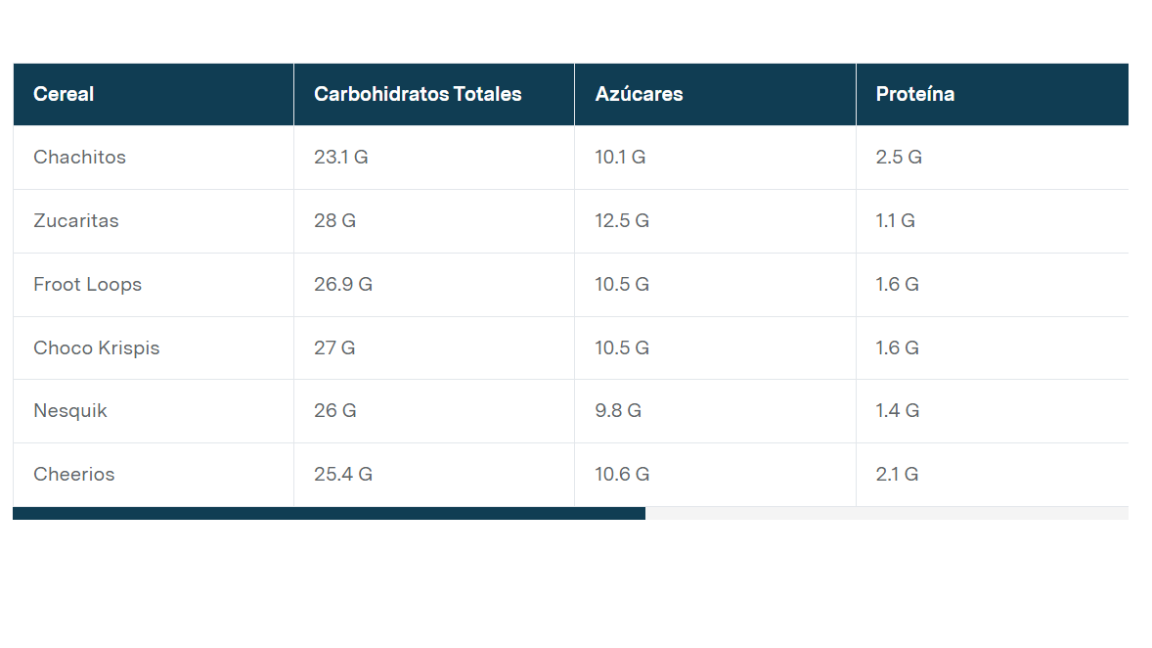1152x648 pixels.
Task: Click the Cereal column header
Action: tap(64, 94)
